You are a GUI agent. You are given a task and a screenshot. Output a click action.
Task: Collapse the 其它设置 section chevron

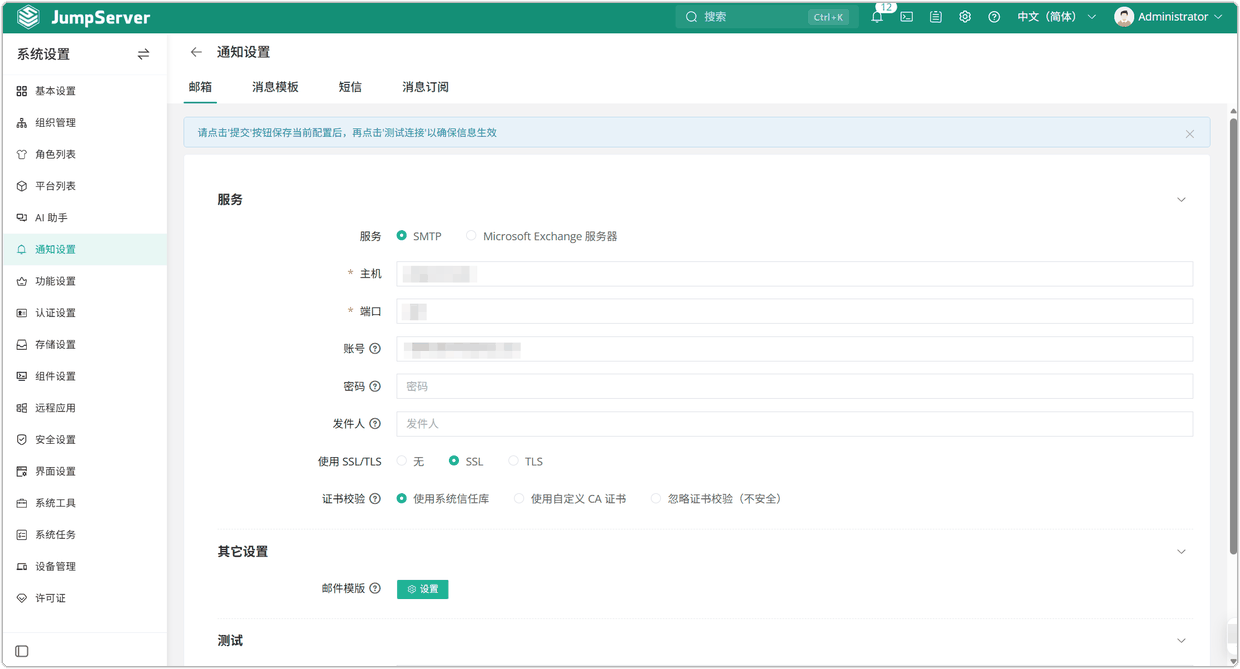pyautogui.click(x=1181, y=552)
